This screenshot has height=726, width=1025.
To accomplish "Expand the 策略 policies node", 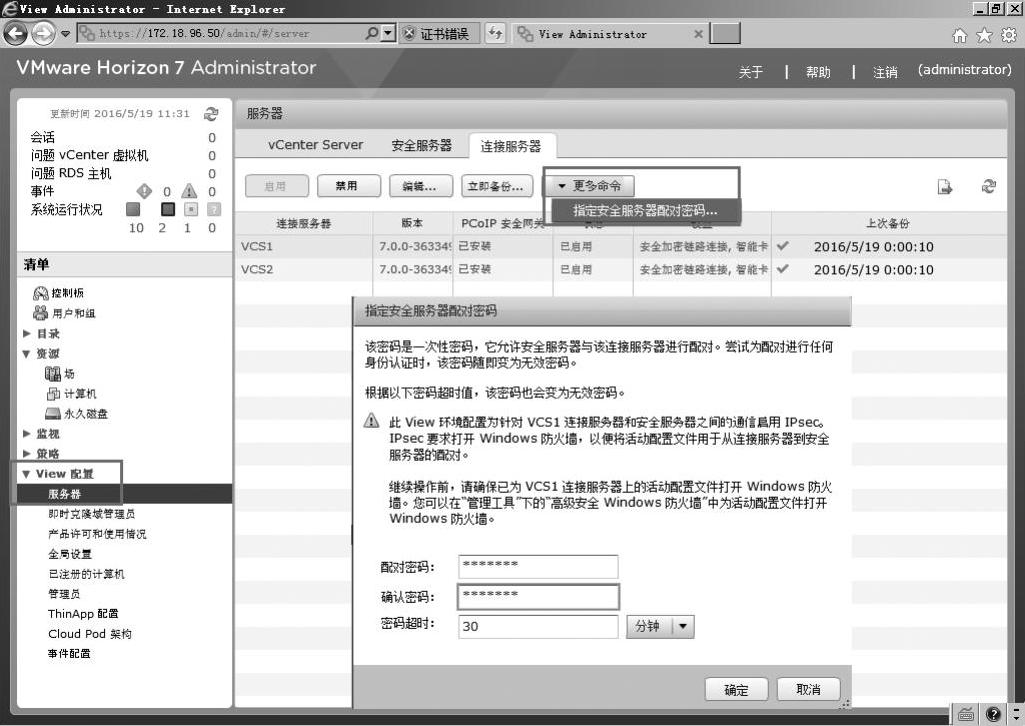I will (x=27, y=454).
